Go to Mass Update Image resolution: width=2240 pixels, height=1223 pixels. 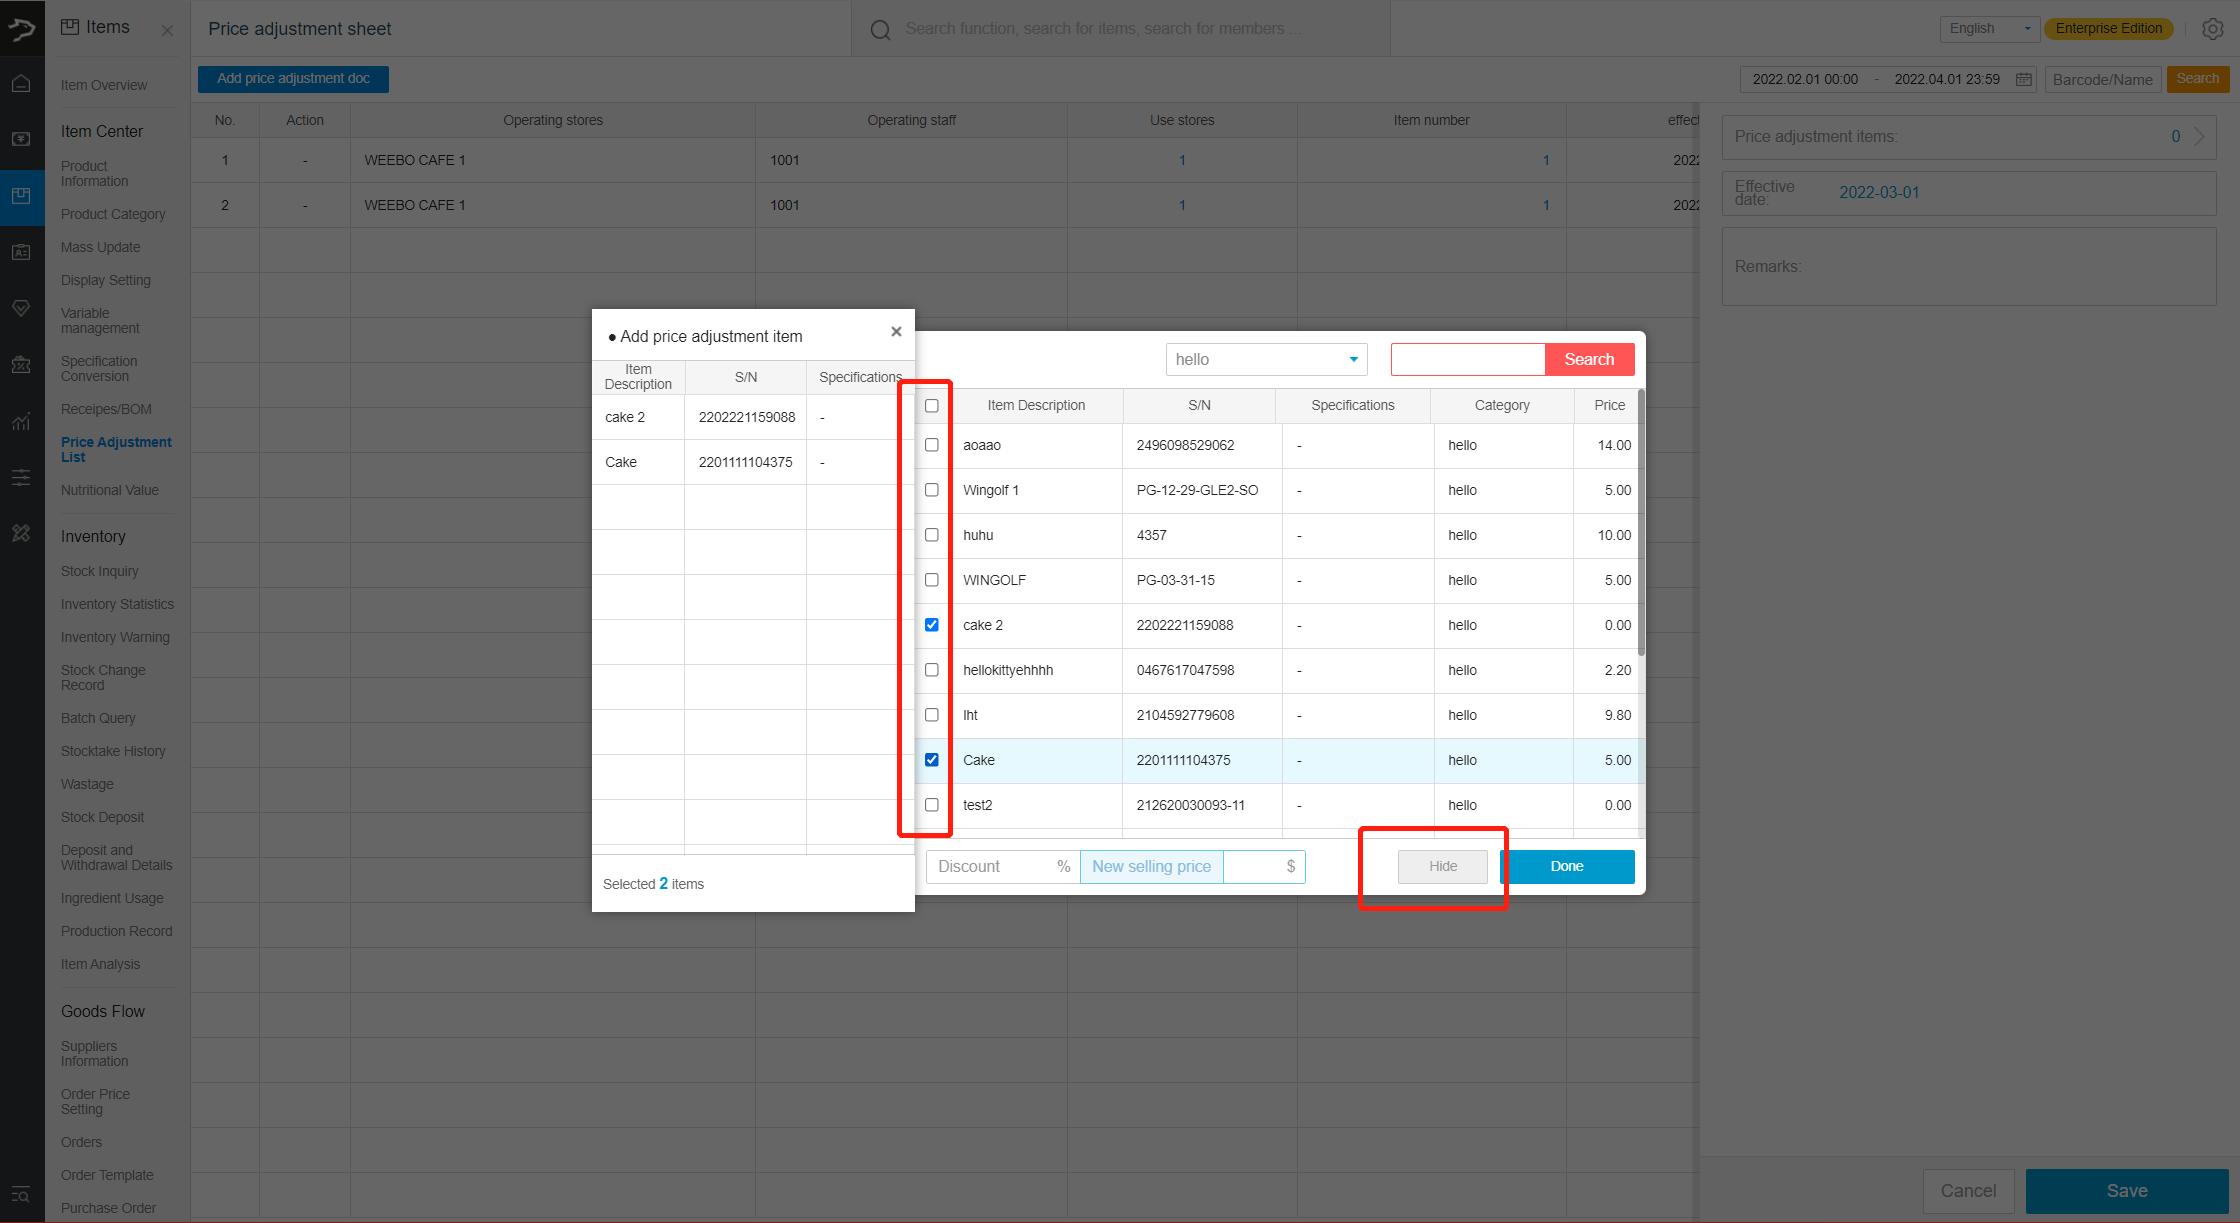click(x=100, y=247)
